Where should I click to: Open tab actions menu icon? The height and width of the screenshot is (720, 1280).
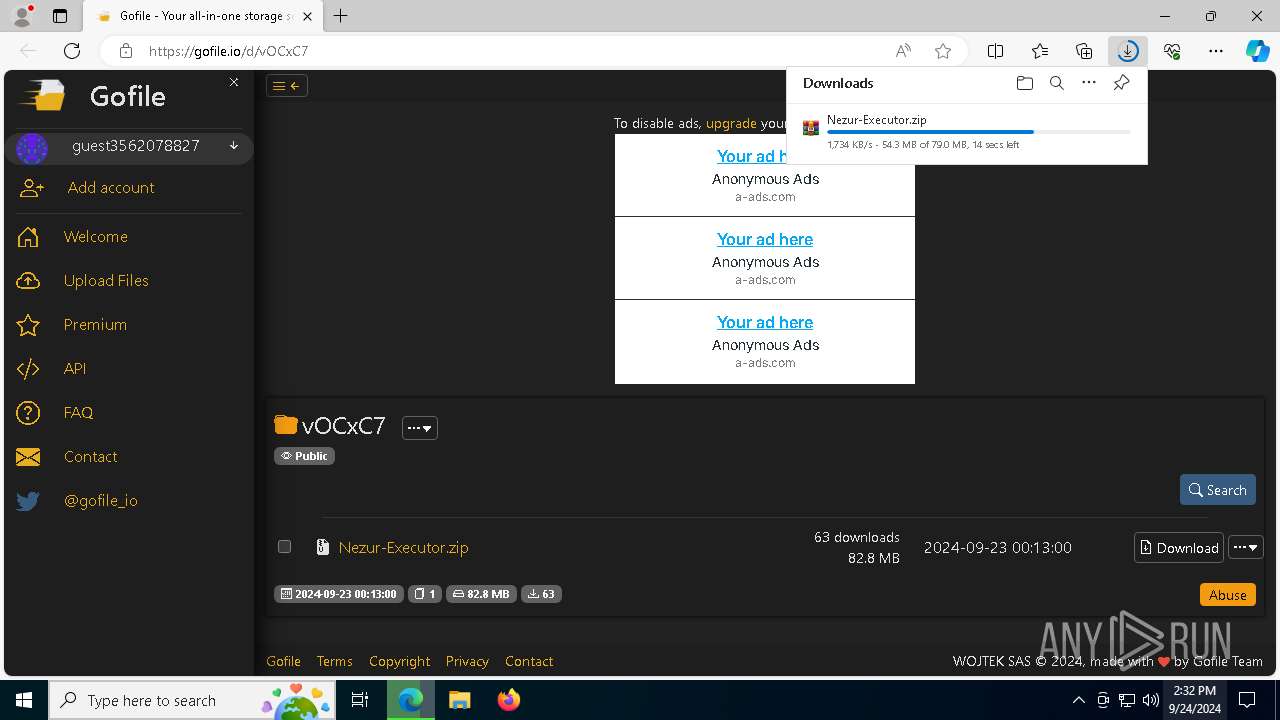[60, 16]
